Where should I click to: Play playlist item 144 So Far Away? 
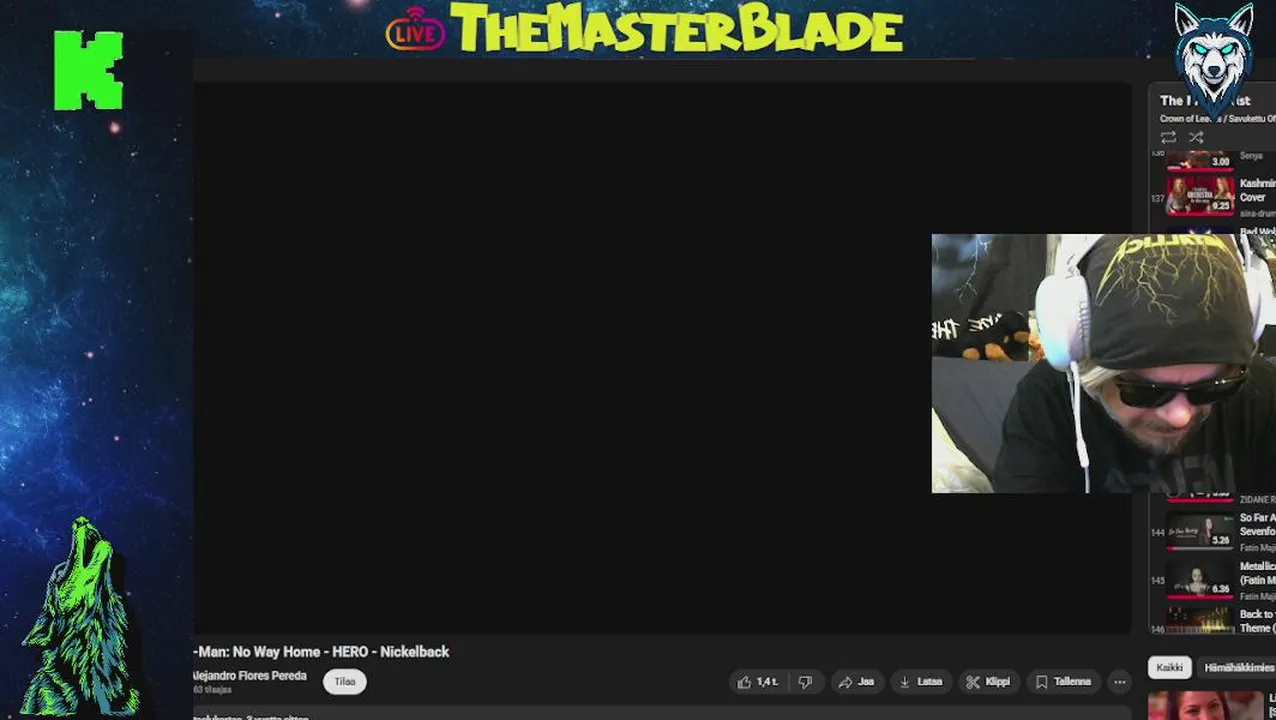tap(1215, 532)
